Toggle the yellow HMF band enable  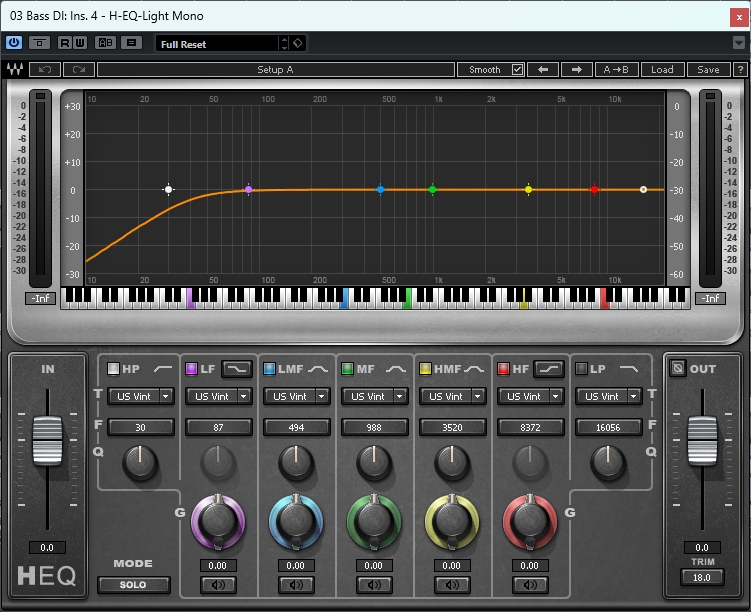425,369
